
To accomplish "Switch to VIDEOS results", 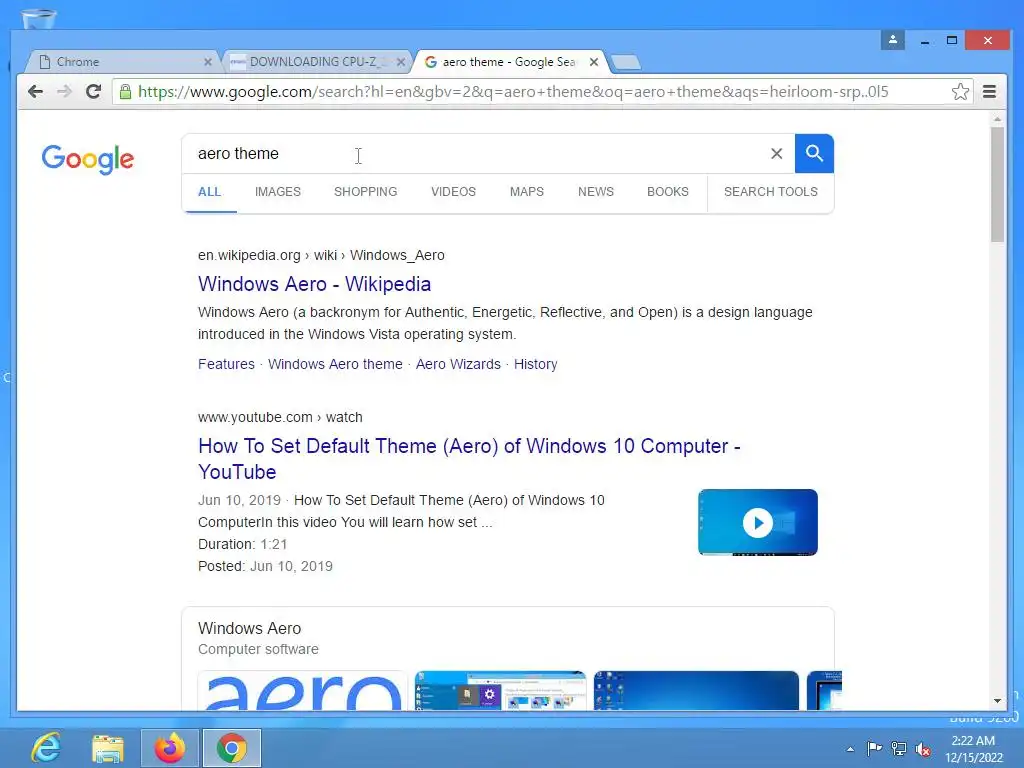I will (453, 192).
